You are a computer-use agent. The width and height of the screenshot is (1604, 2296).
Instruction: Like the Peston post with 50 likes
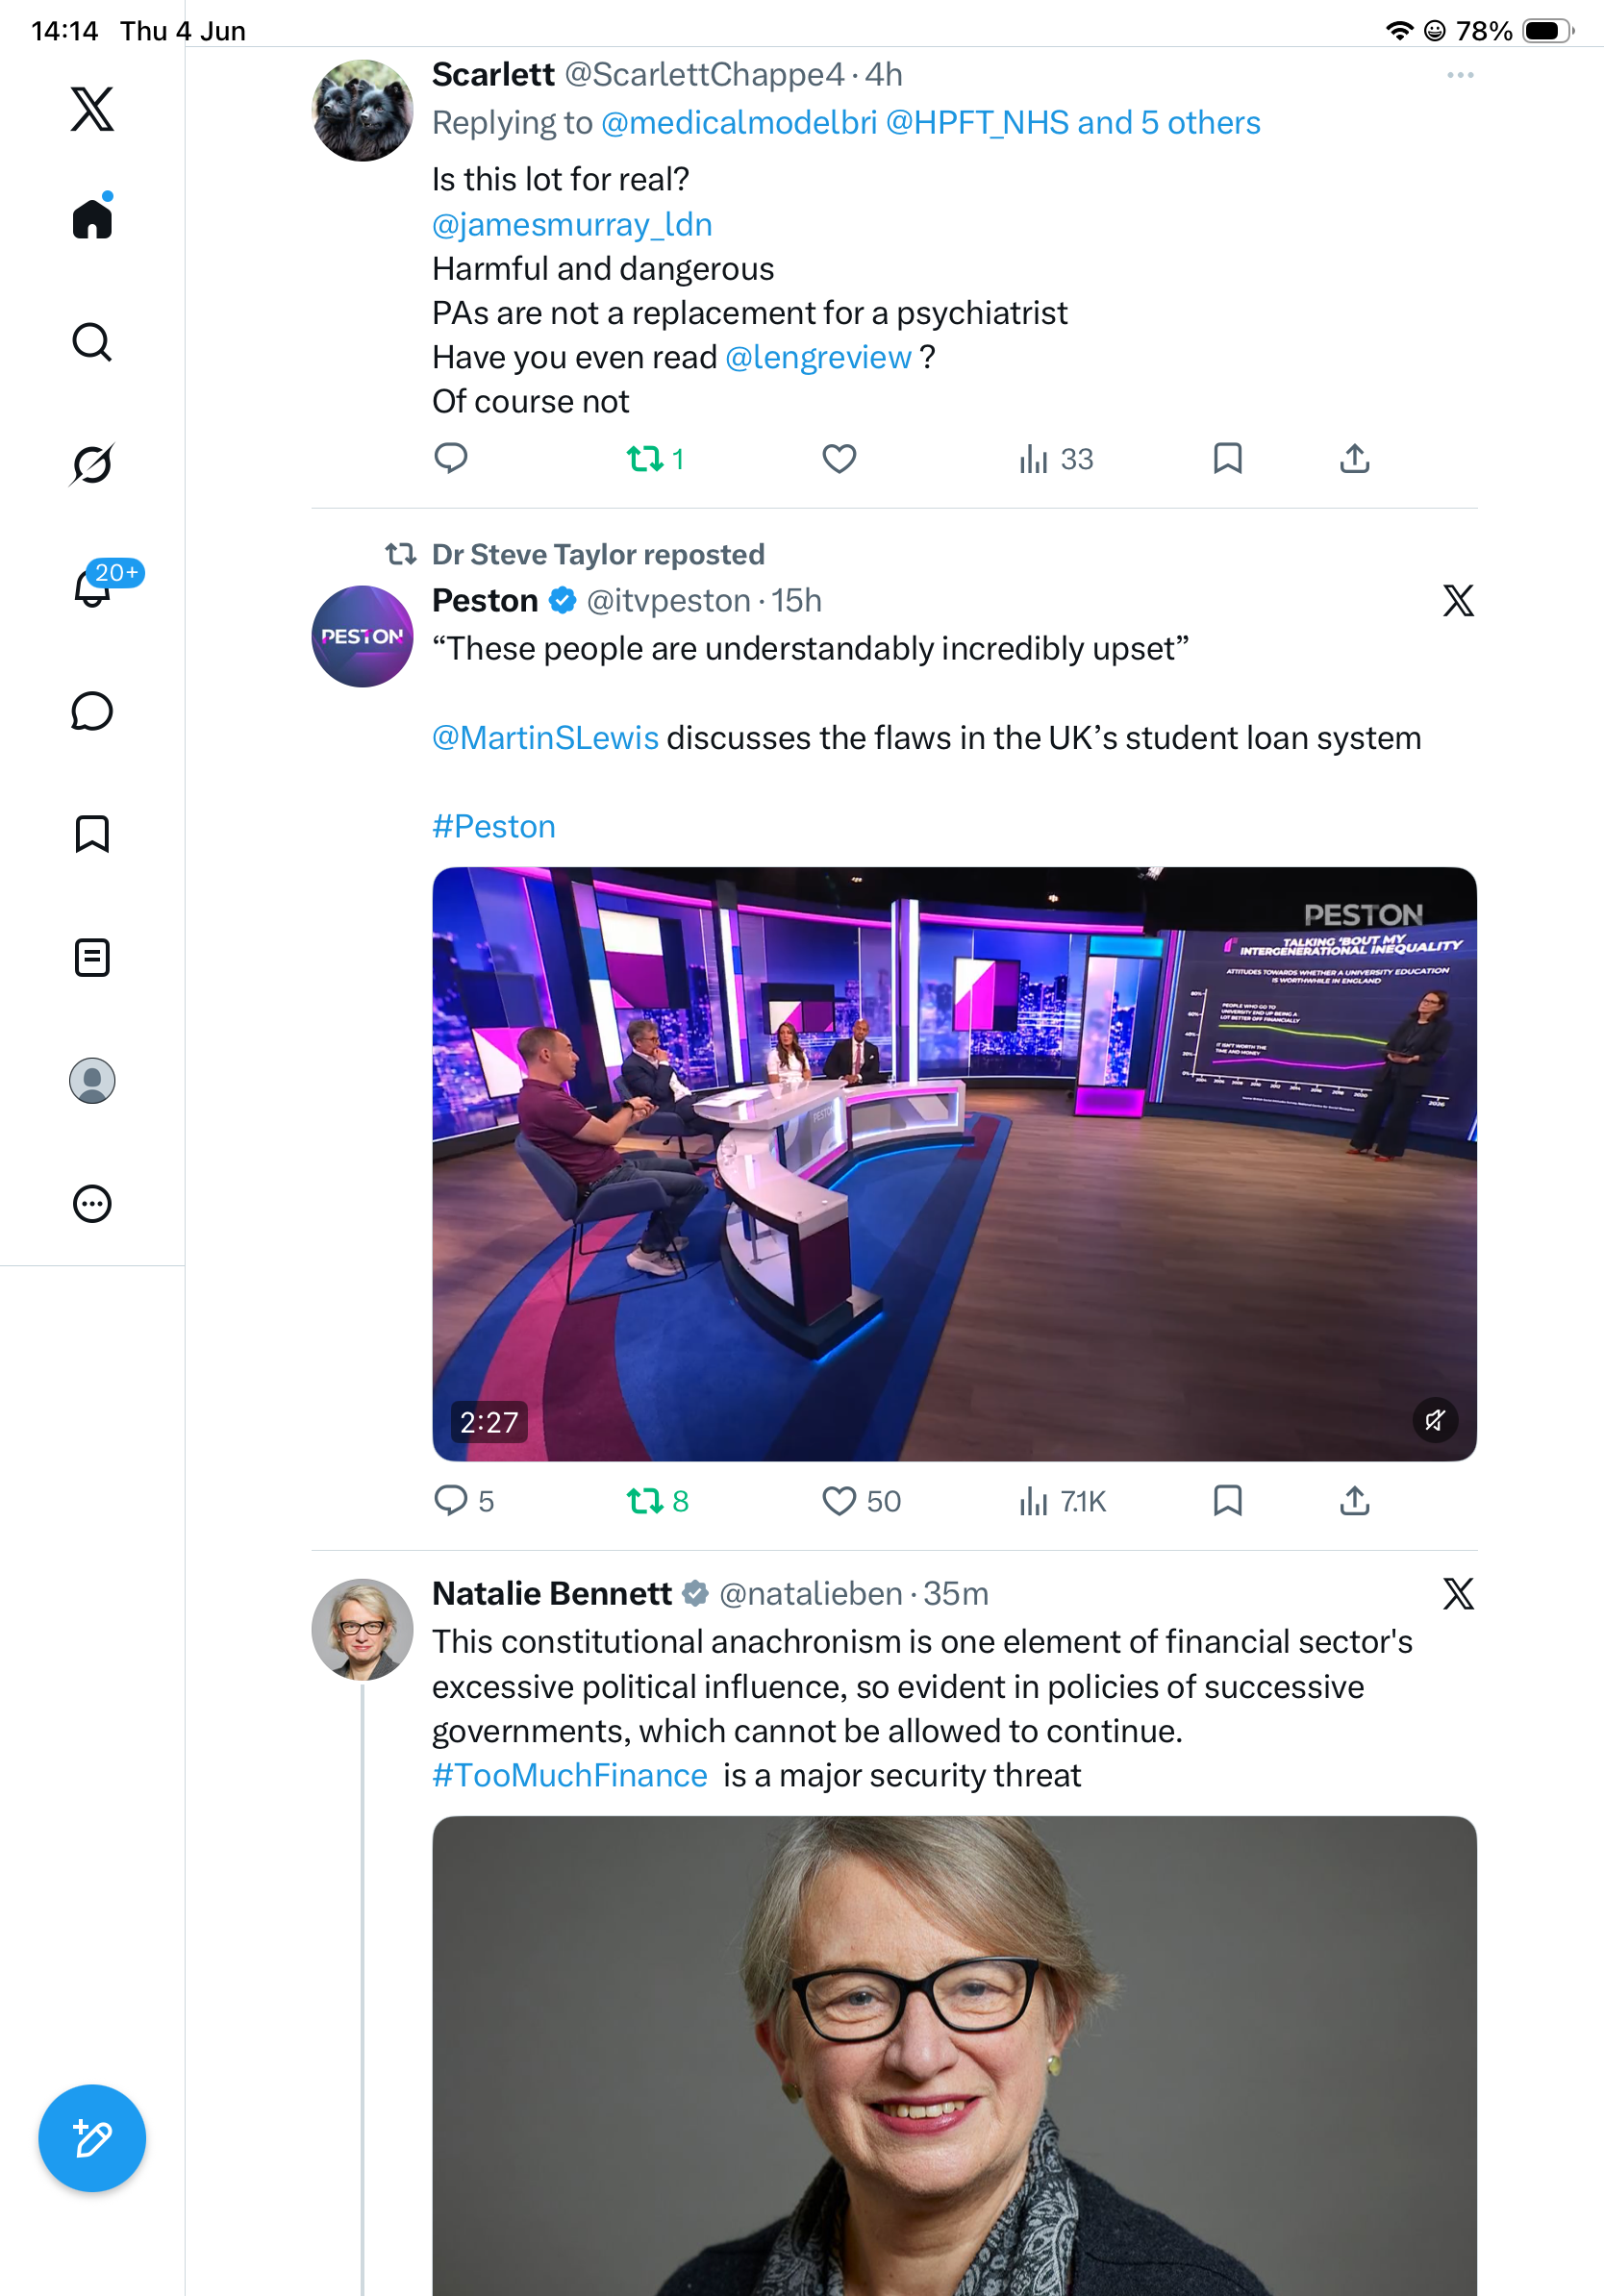[861, 1500]
